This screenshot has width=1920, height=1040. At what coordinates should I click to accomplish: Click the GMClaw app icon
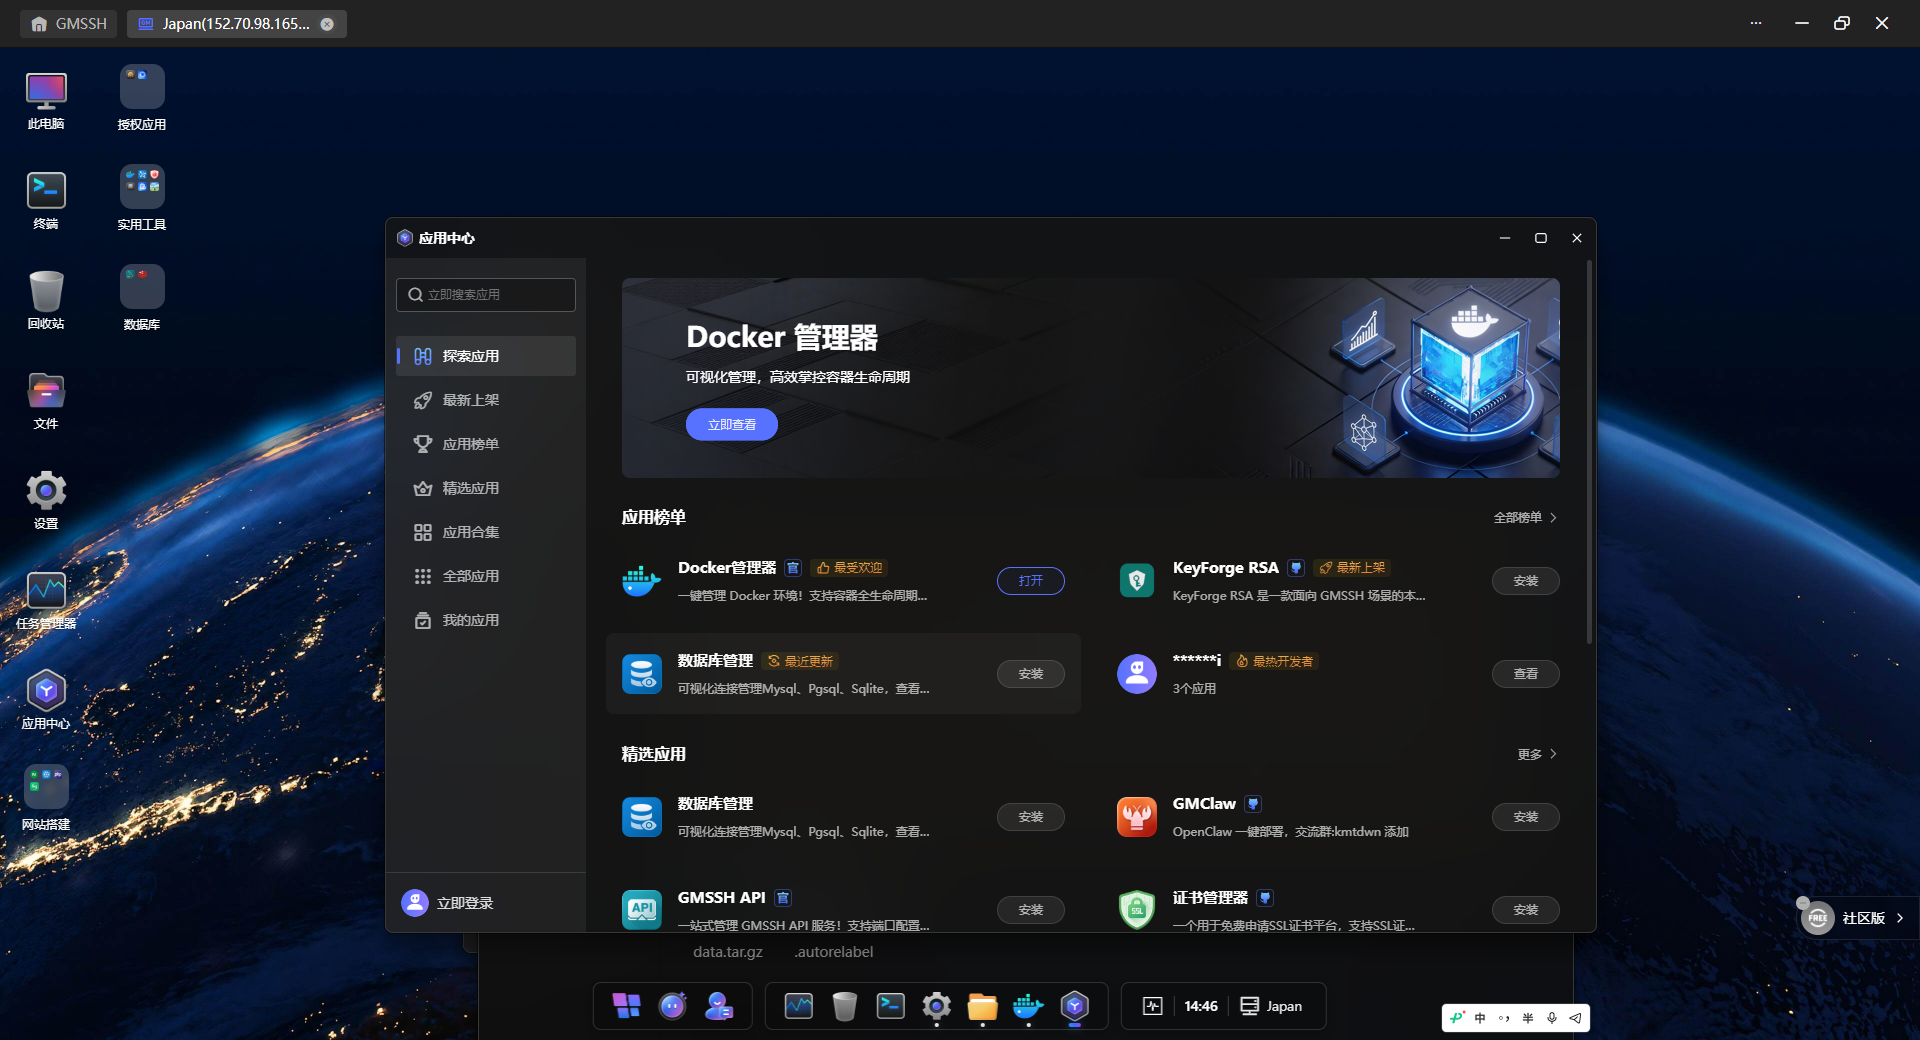(1137, 817)
